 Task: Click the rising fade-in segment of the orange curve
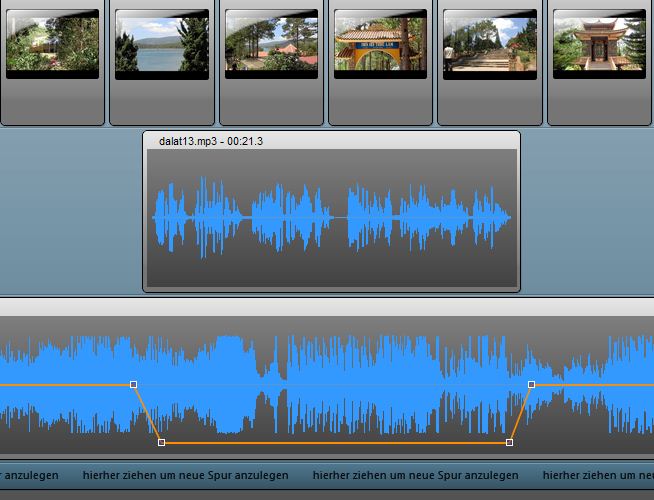click(x=520, y=413)
